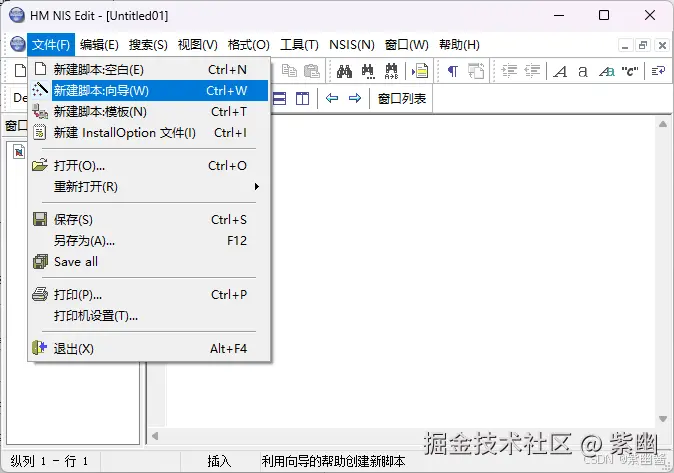Open the 搜索(S) menu
The height and width of the screenshot is (473, 674).
(x=148, y=45)
